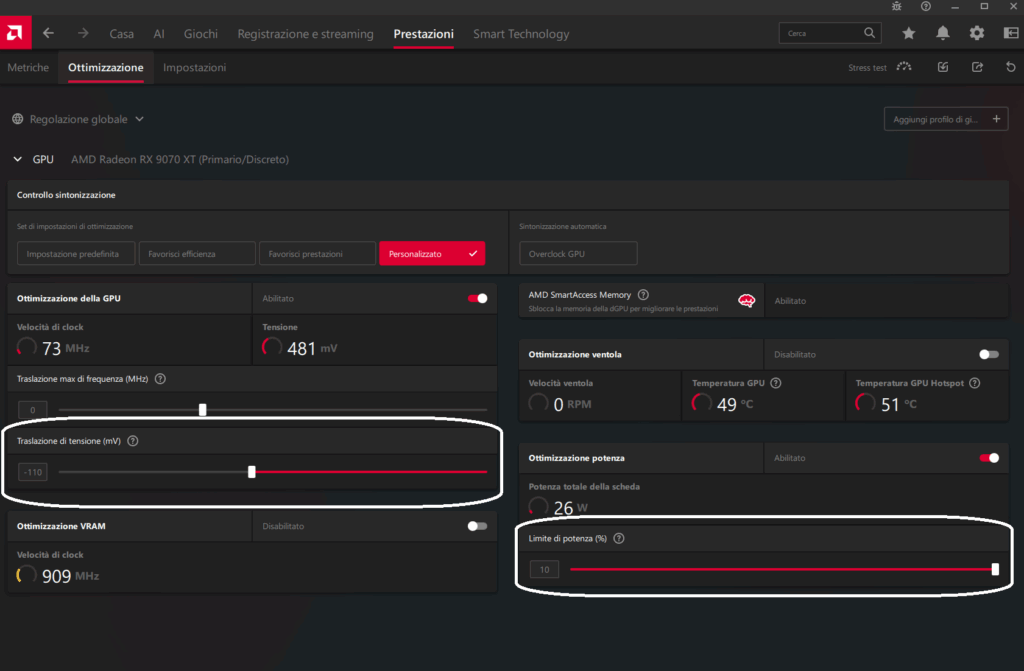
Task: Open the AI tab
Action: [x=159, y=34]
